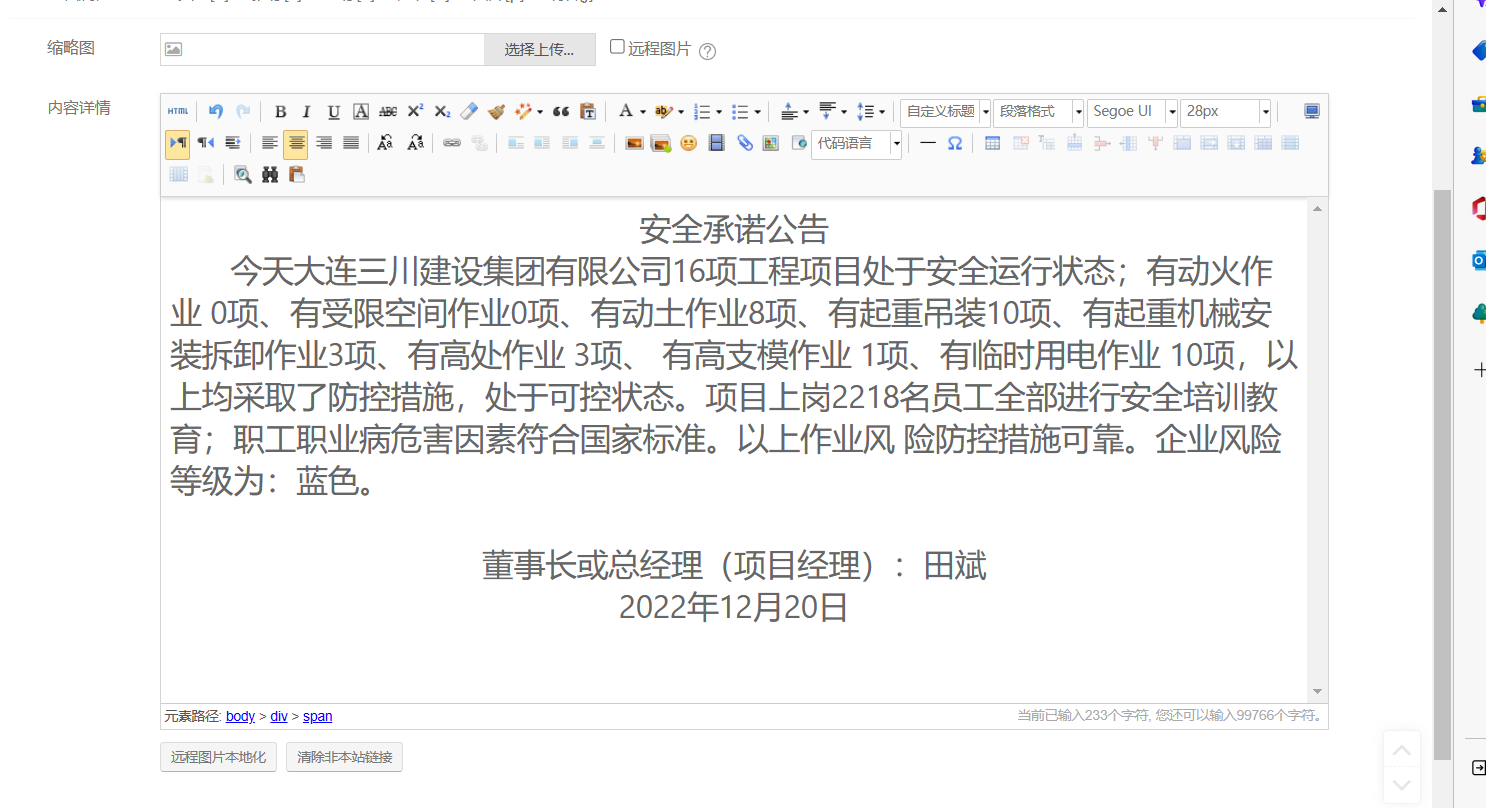Open the 代码语言 dropdown

click(x=857, y=144)
